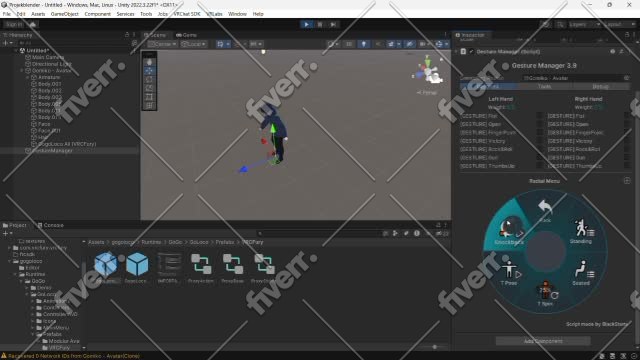The width and height of the screenshot is (640, 360).
Task: Toggle Left Hand Fist gesture box
Action: (540, 116)
